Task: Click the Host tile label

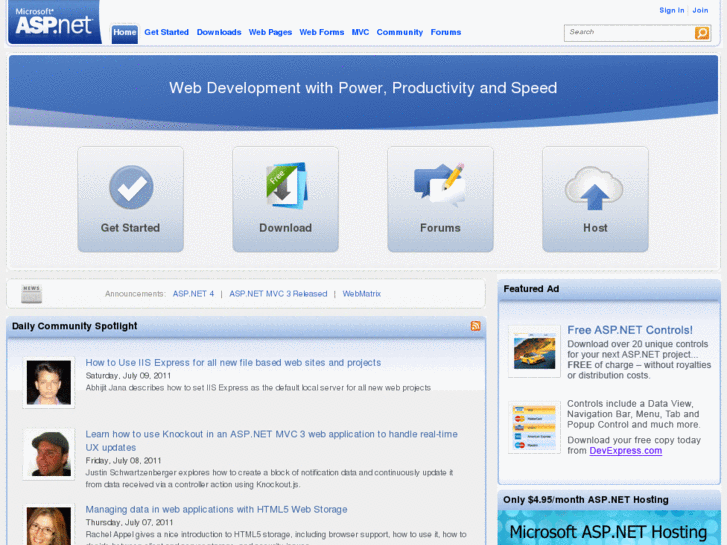Action: [x=595, y=228]
